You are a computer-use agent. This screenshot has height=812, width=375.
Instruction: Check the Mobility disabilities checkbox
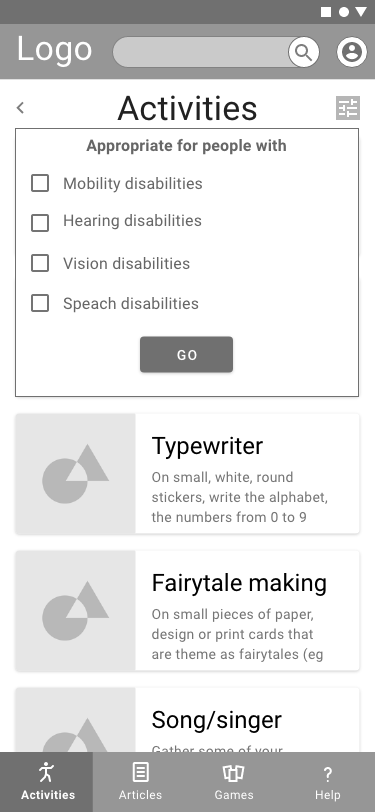[x=40, y=183]
